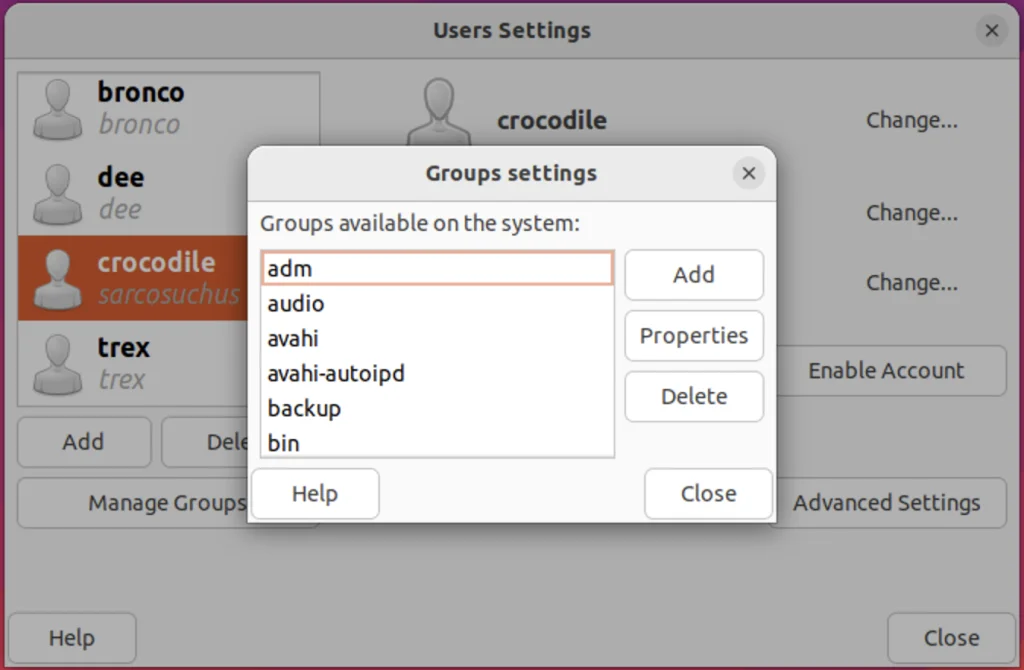Change the crocodile account settings

[x=911, y=119]
